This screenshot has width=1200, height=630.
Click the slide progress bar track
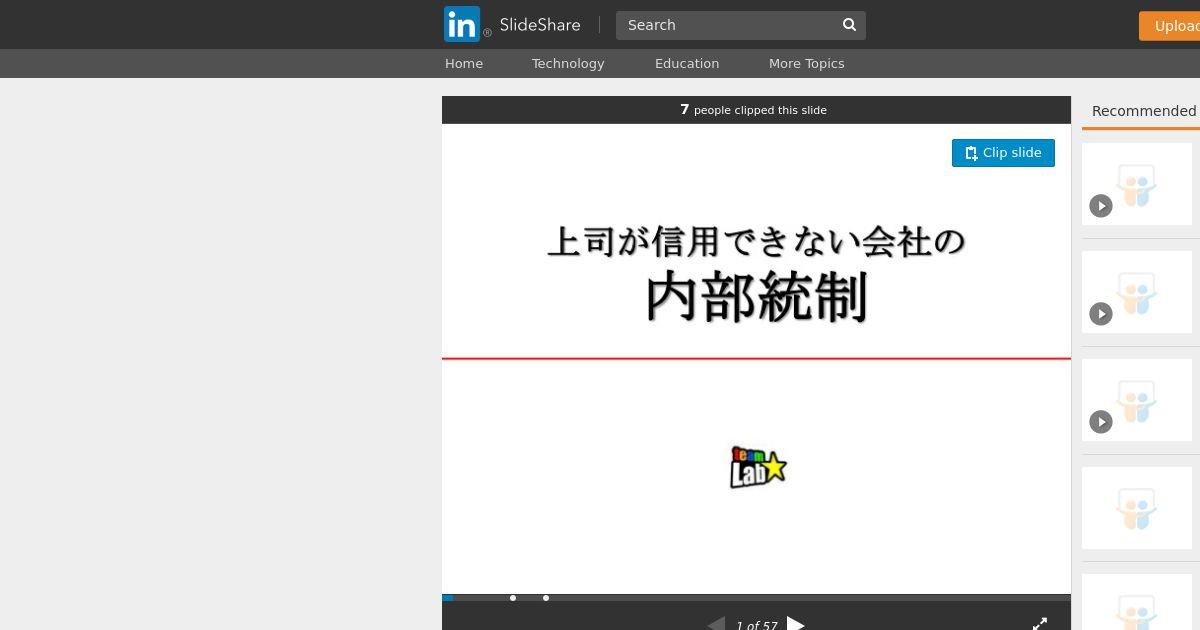point(756,598)
